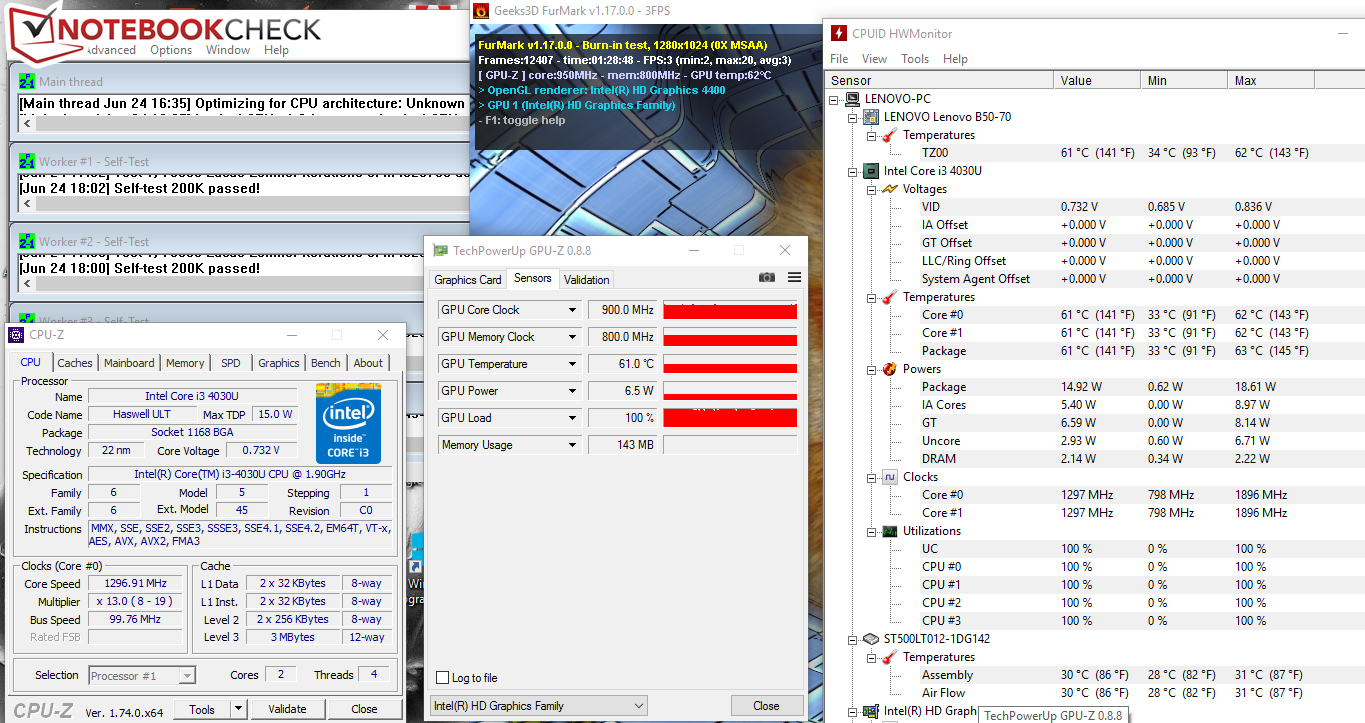
Task: Click the thermometer icon under ST500LT012 drive
Action: point(889,657)
